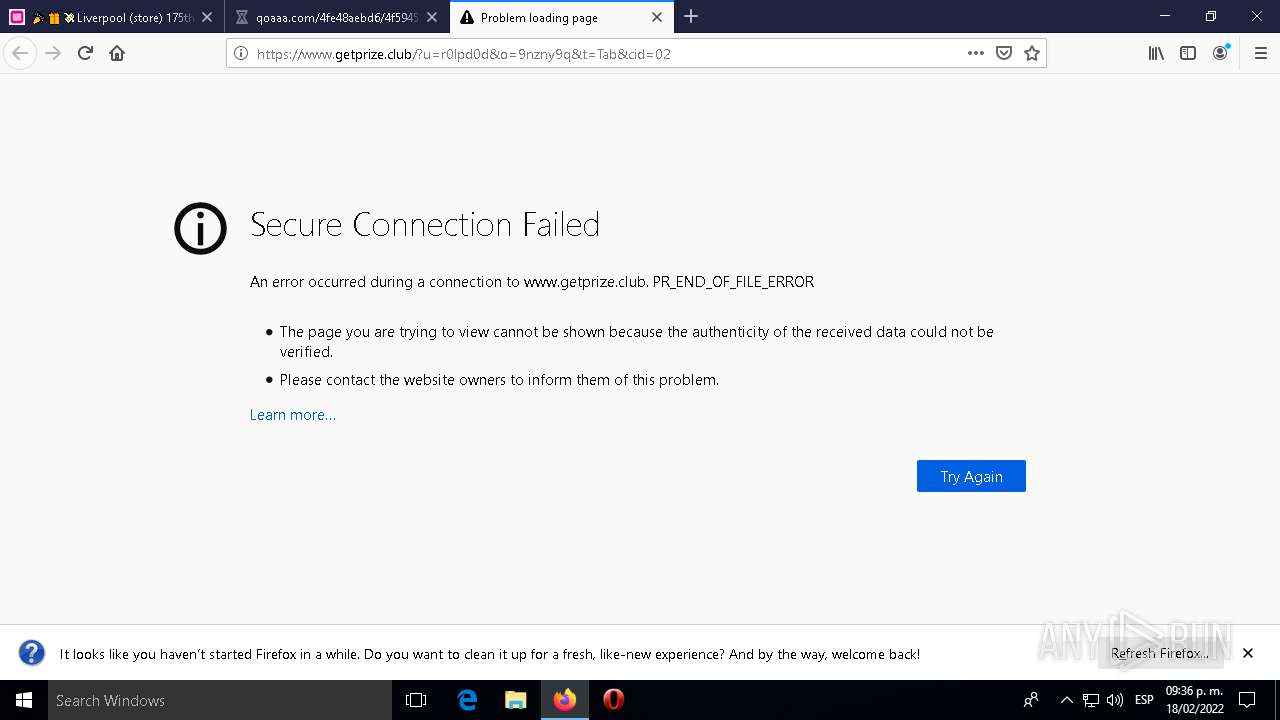
Task: Open a new tab
Action: point(691,17)
